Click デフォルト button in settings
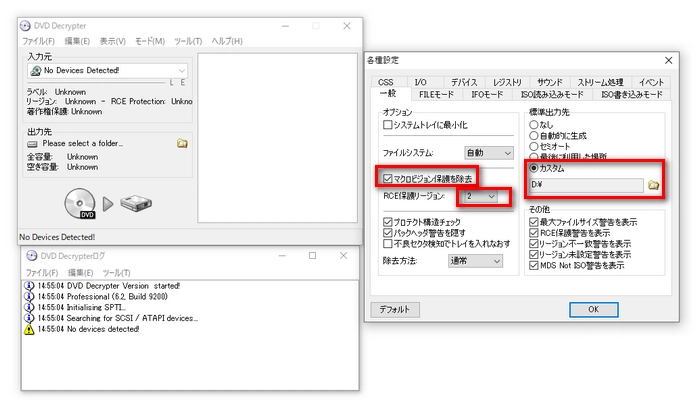This screenshot has height=411, width=700. (x=395, y=310)
